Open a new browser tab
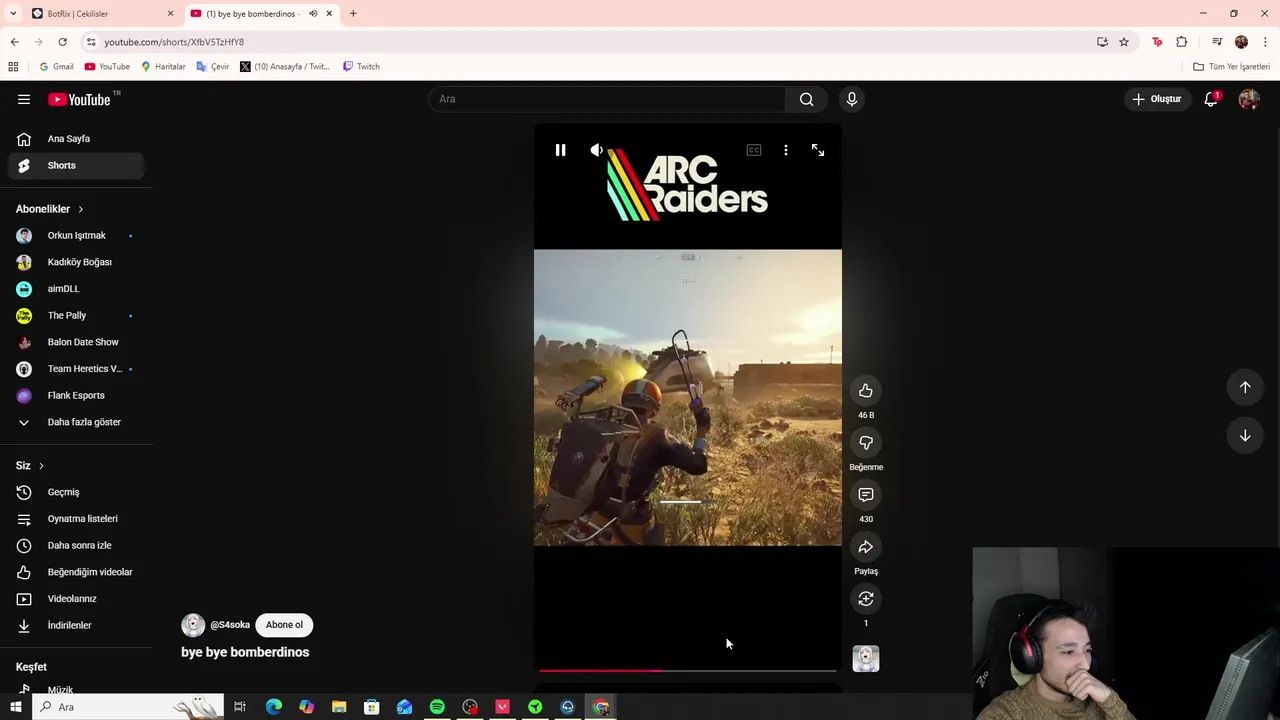1280x720 pixels. [x=353, y=14]
